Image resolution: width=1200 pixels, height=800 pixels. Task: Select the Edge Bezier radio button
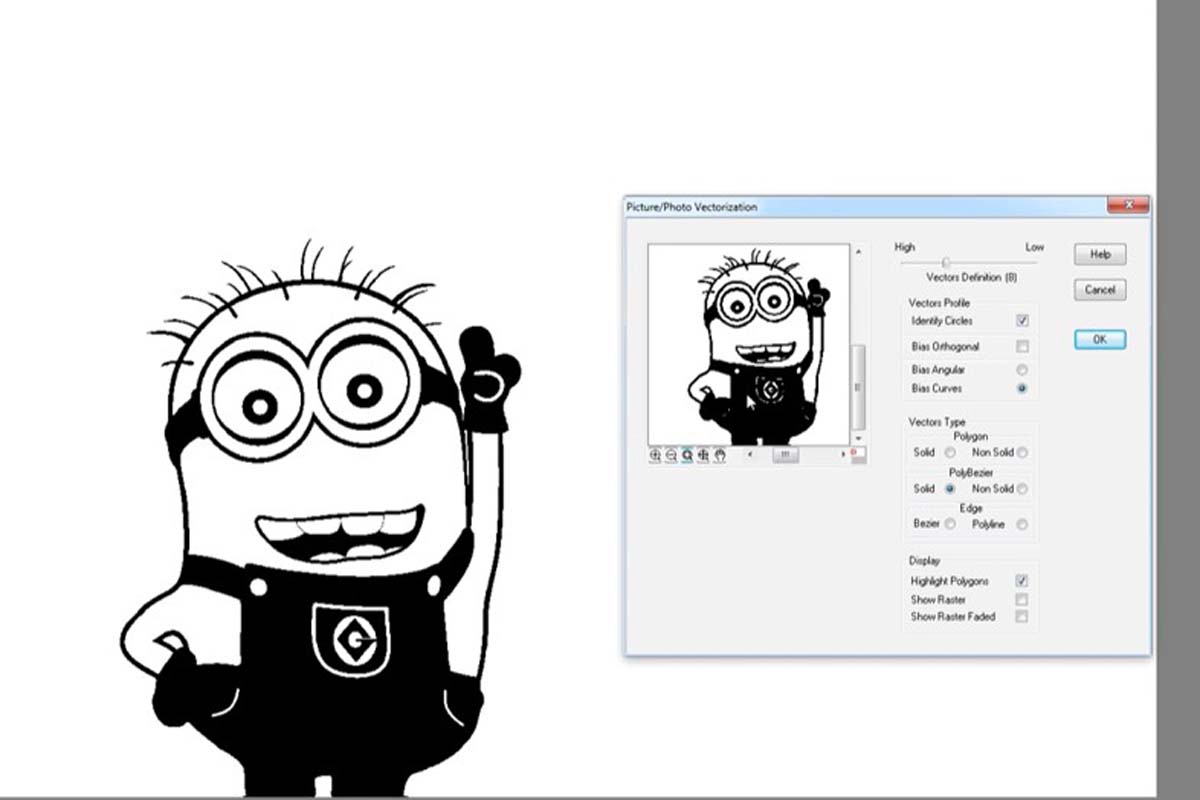pos(950,524)
